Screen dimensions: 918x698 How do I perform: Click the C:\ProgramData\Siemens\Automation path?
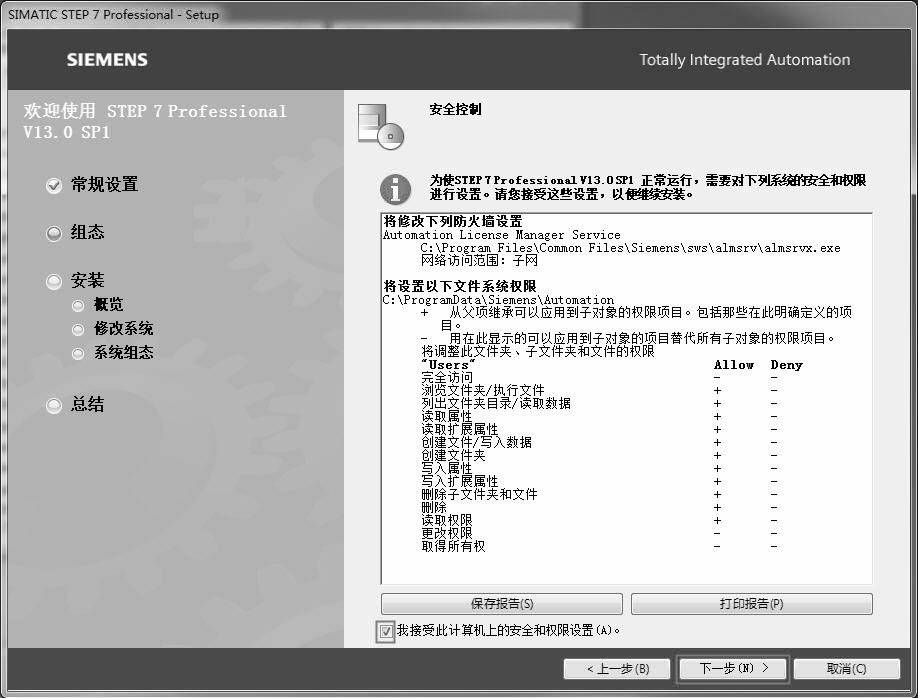[x=498, y=300]
